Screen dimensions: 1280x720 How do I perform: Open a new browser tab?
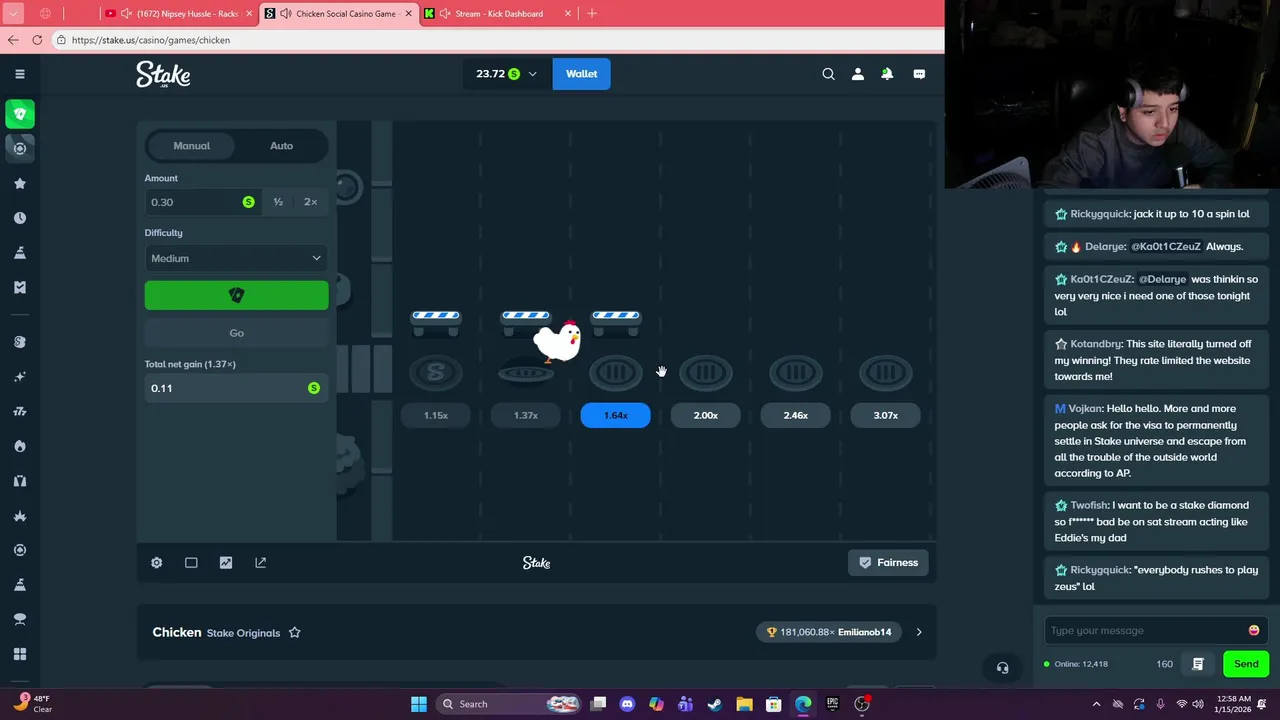pos(592,14)
